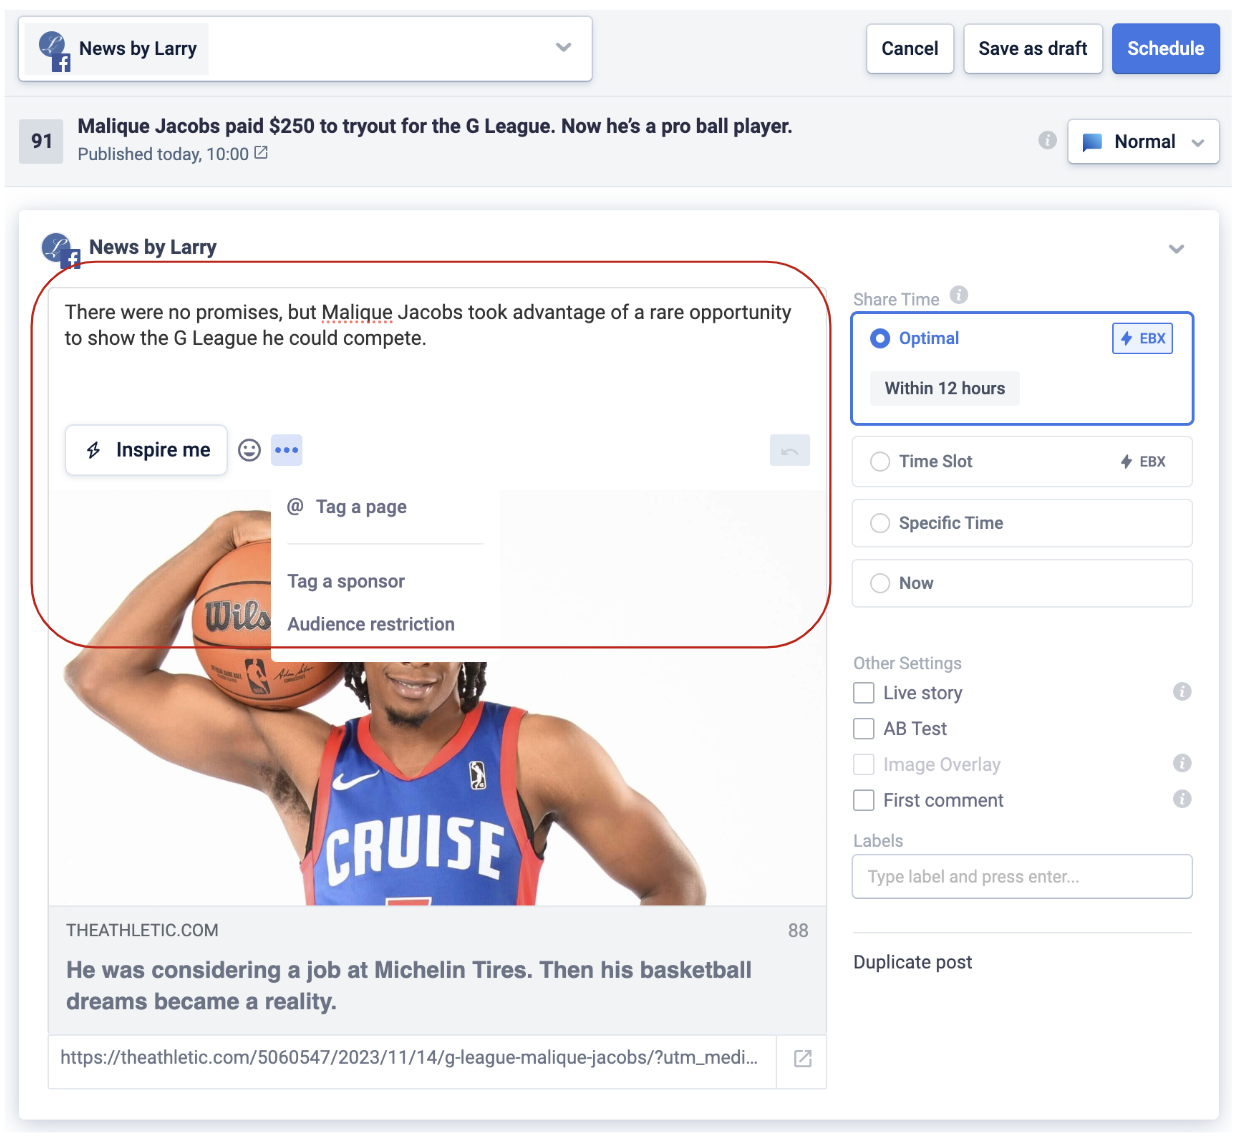Click the Share Time info icon
The image size is (1244, 1136).
point(958,295)
